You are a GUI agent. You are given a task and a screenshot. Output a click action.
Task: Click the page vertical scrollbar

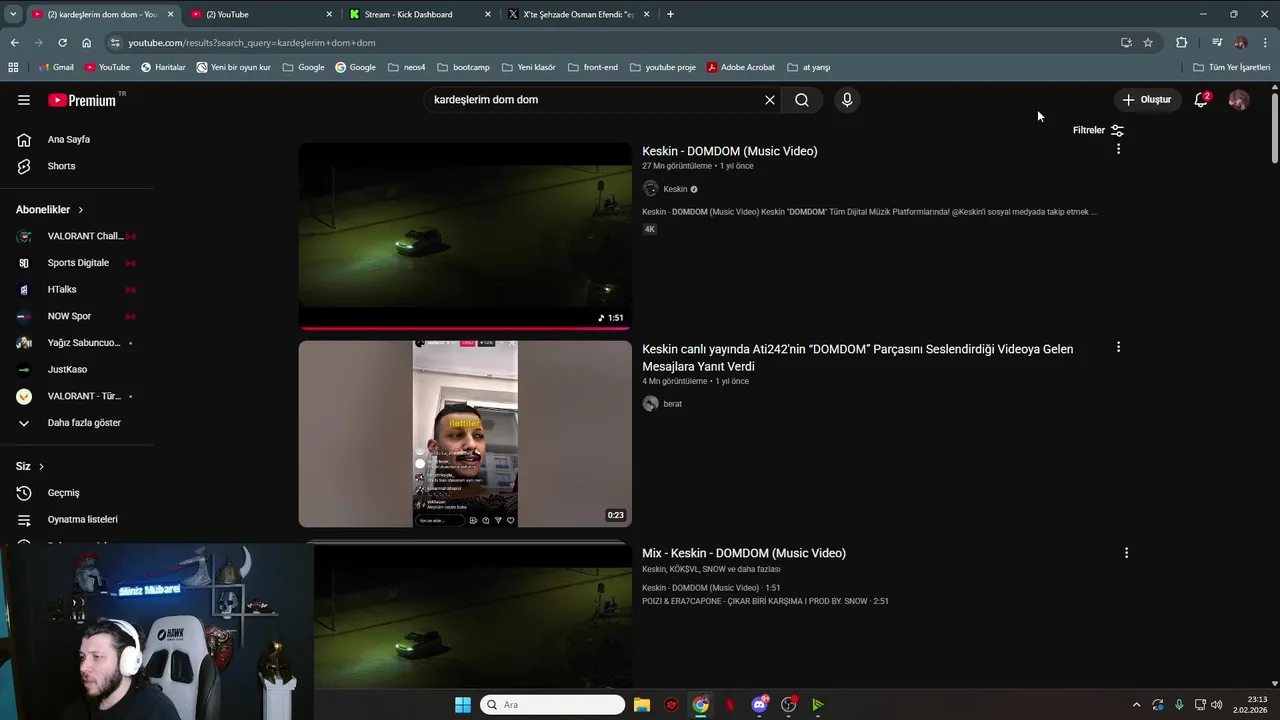coord(1274,126)
